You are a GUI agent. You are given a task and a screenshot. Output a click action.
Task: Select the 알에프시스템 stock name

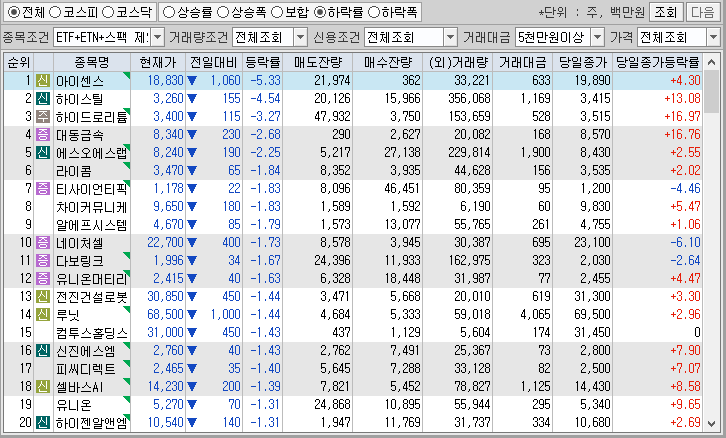click(92, 225)
